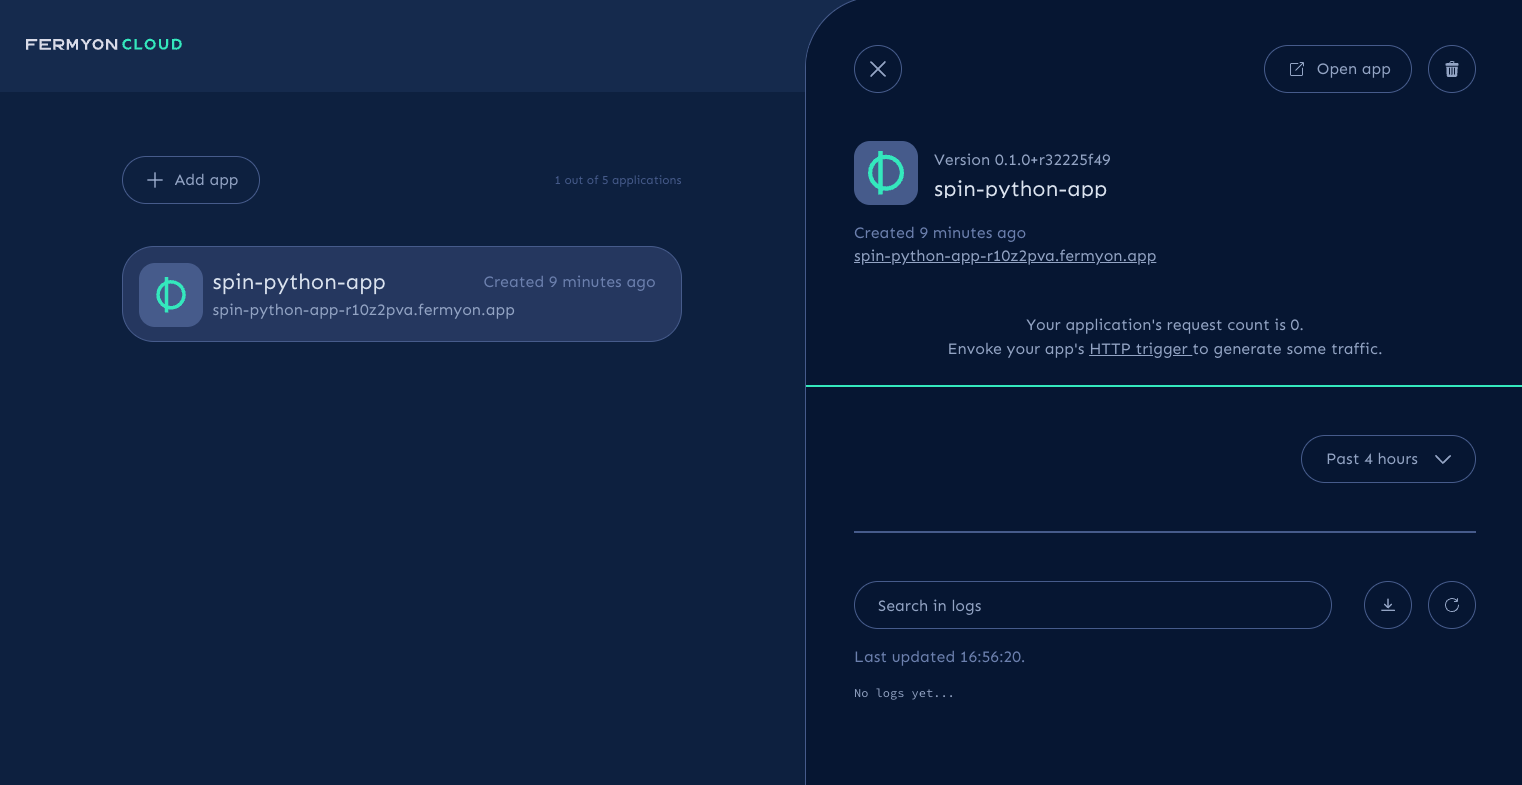The image size is (1522, 785).
Task: Click the Search in logs field
Action: click(x=1092, y=605)
